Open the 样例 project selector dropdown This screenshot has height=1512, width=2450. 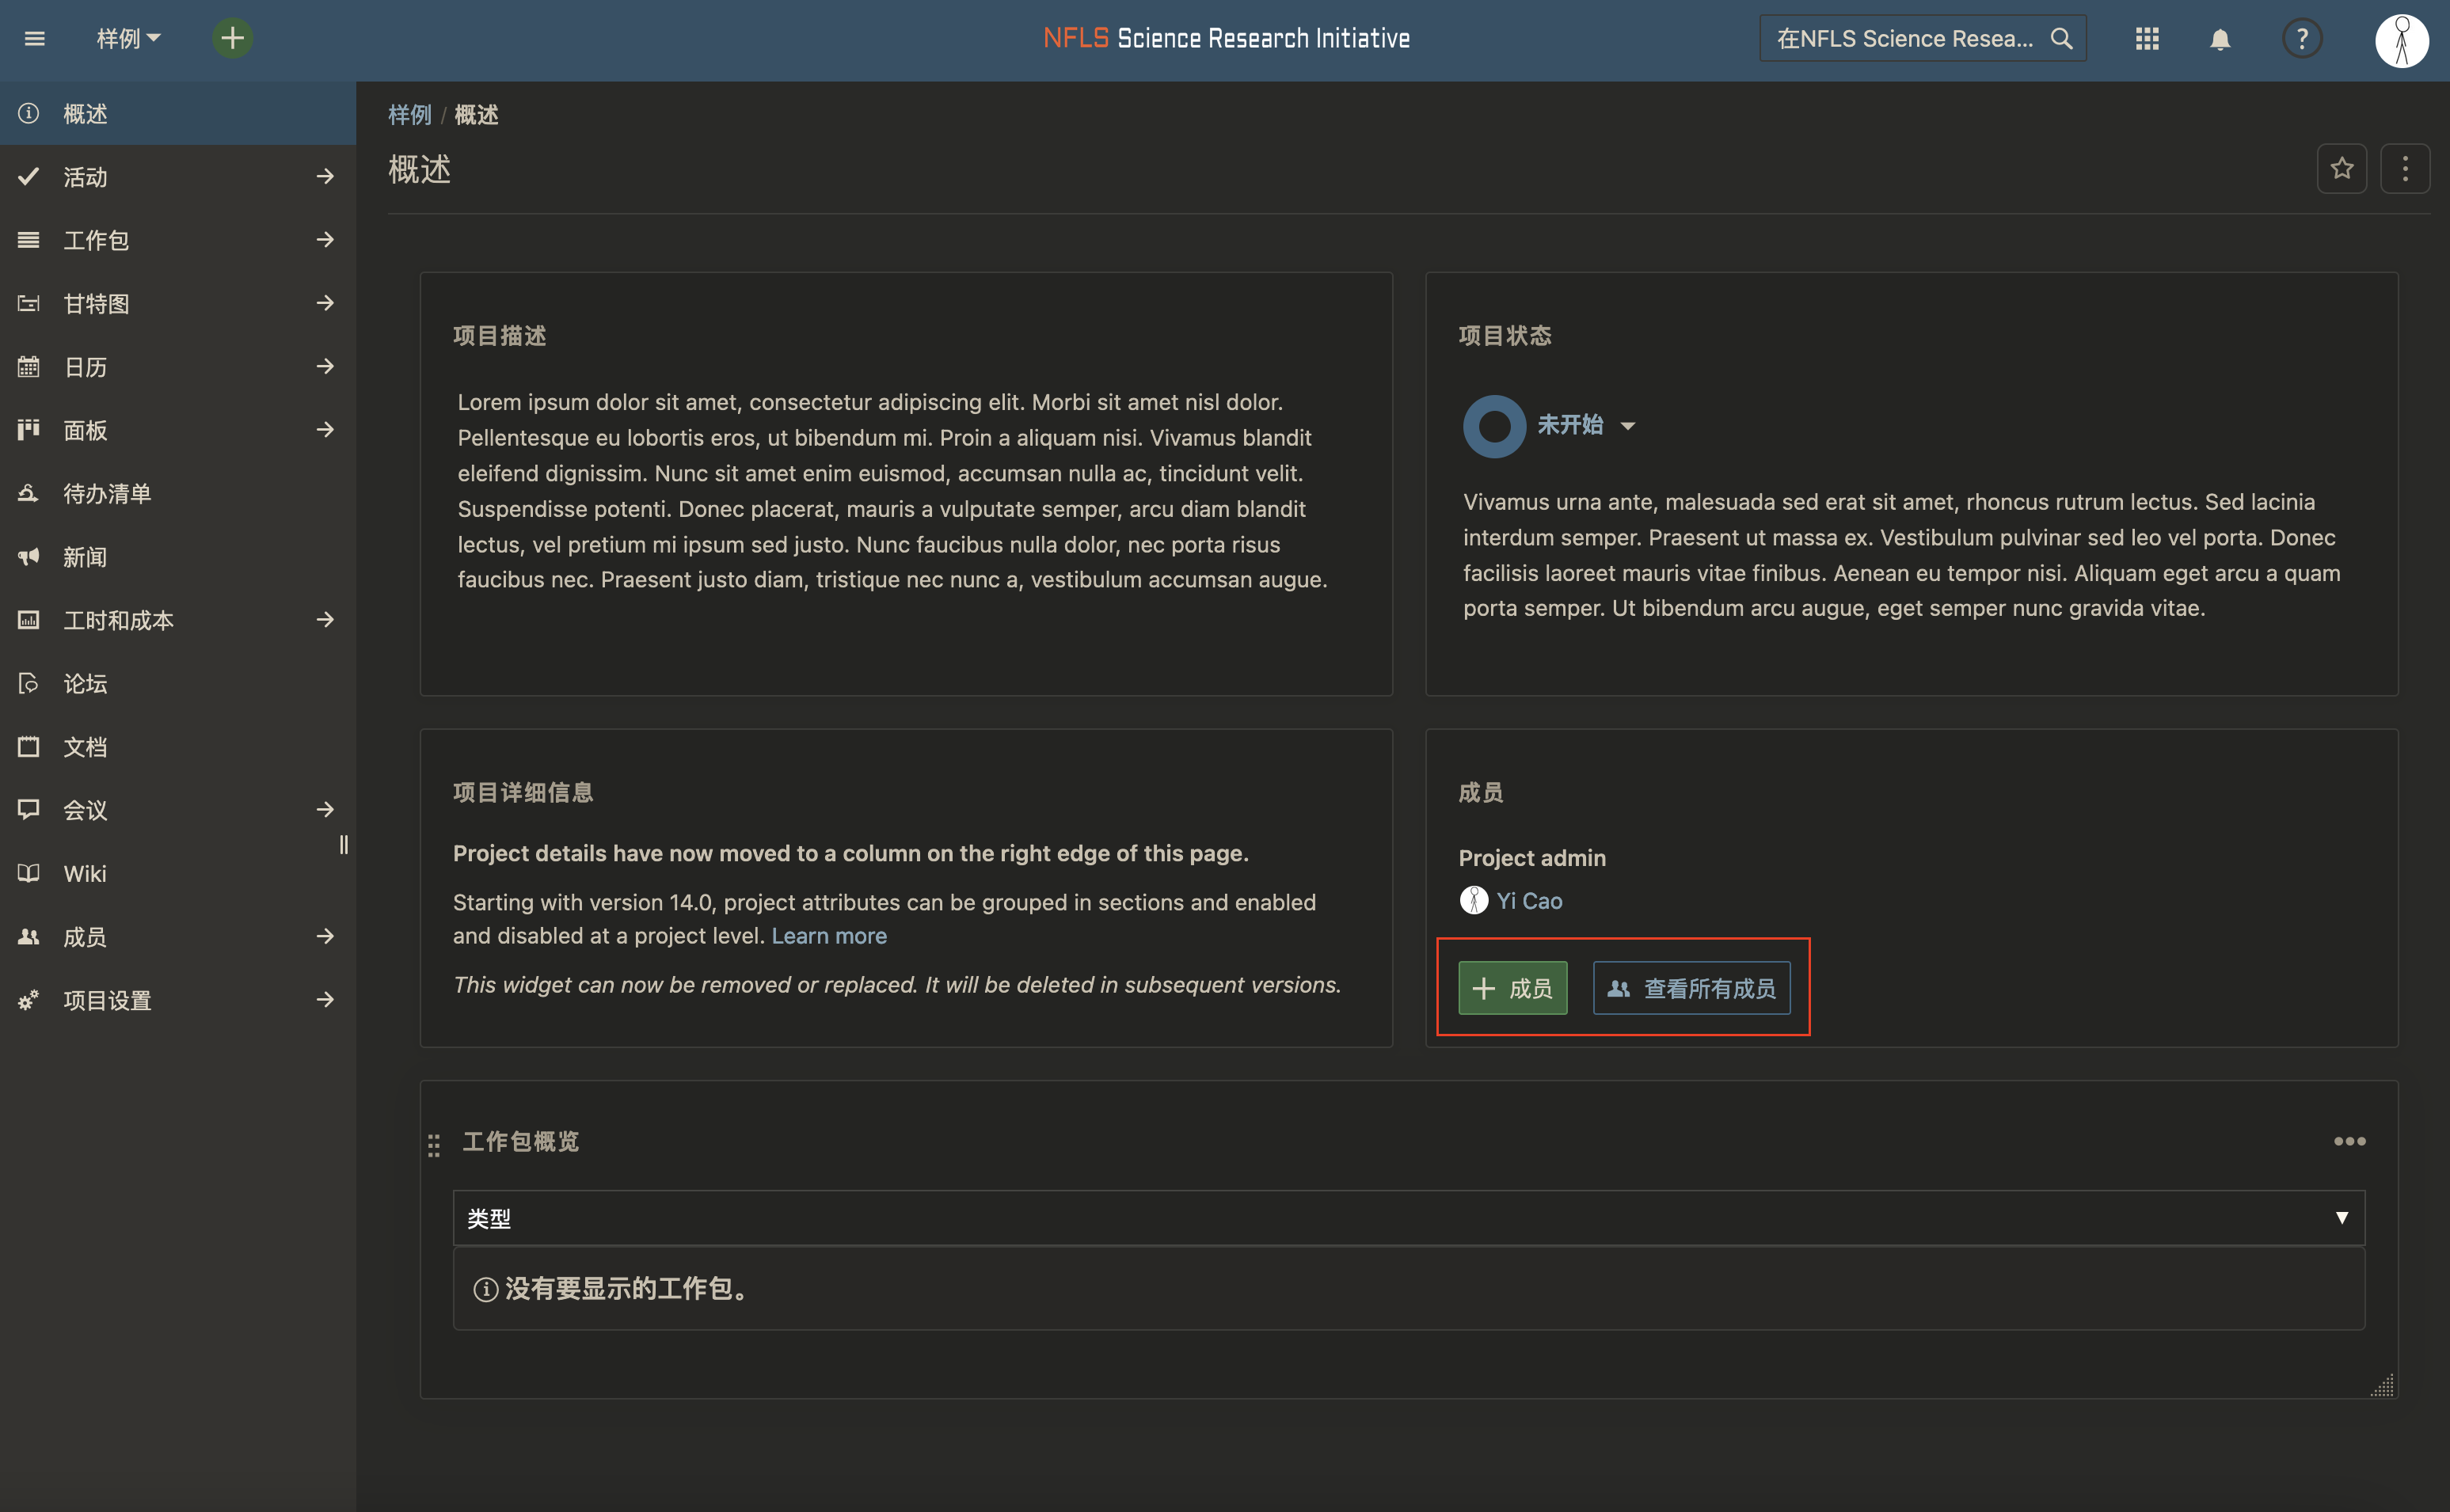tap(128, 39)
